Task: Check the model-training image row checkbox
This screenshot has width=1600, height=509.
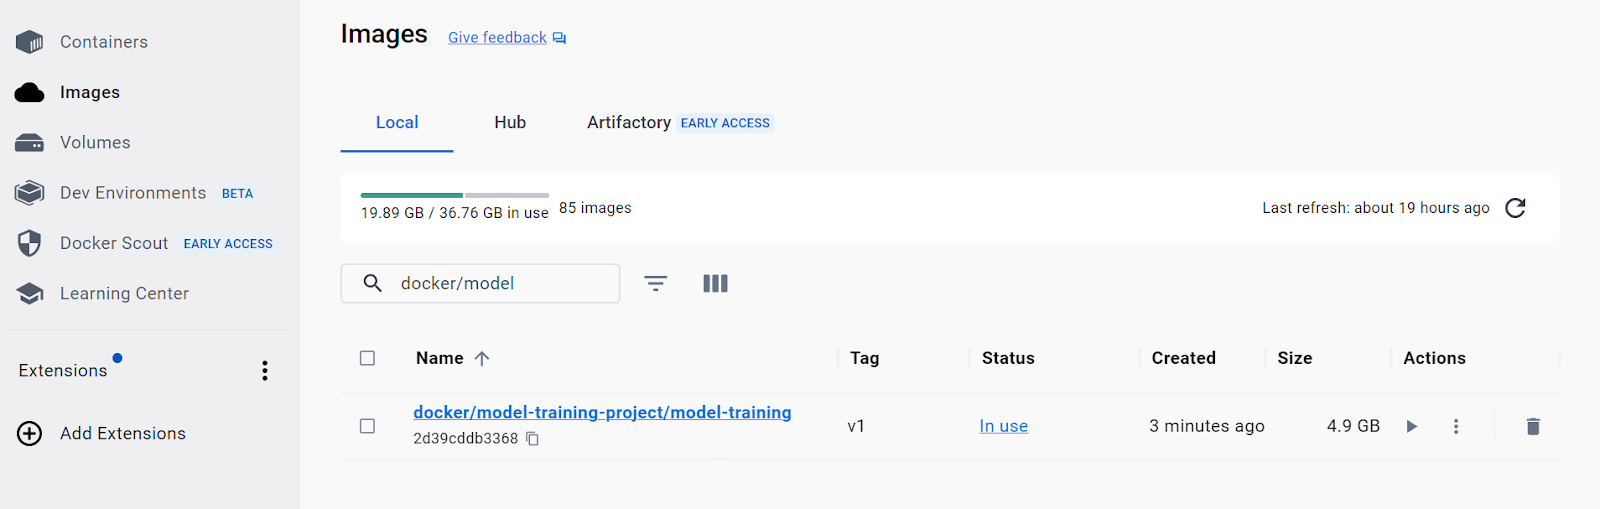Action: coord(367,426)
